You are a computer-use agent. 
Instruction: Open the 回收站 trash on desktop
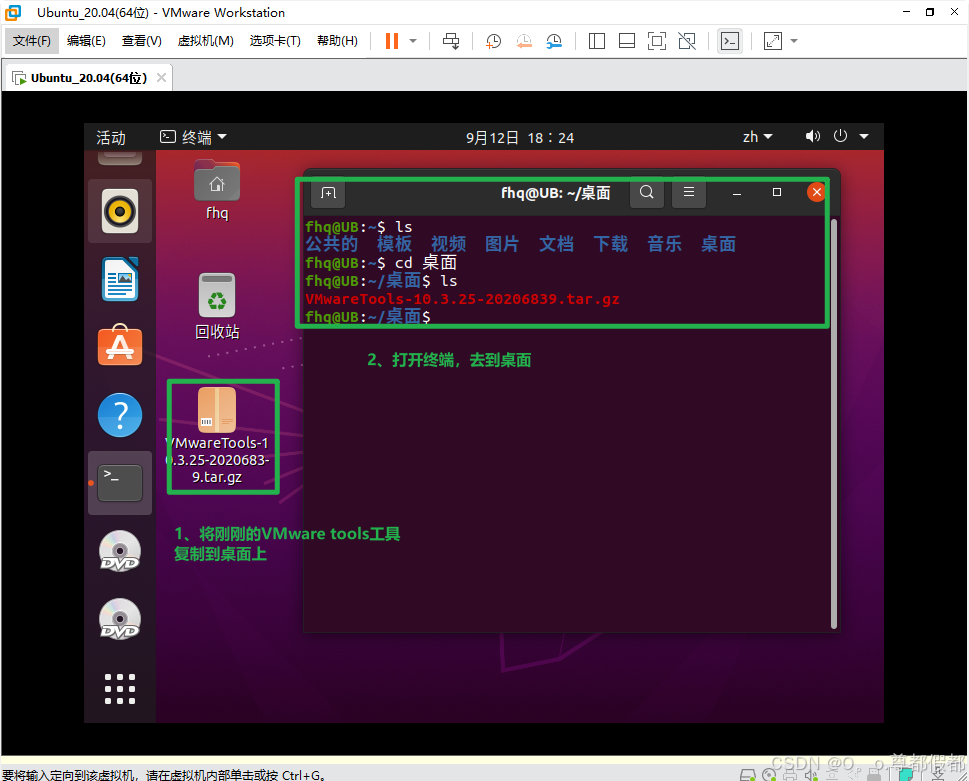[x=217, y=306]
